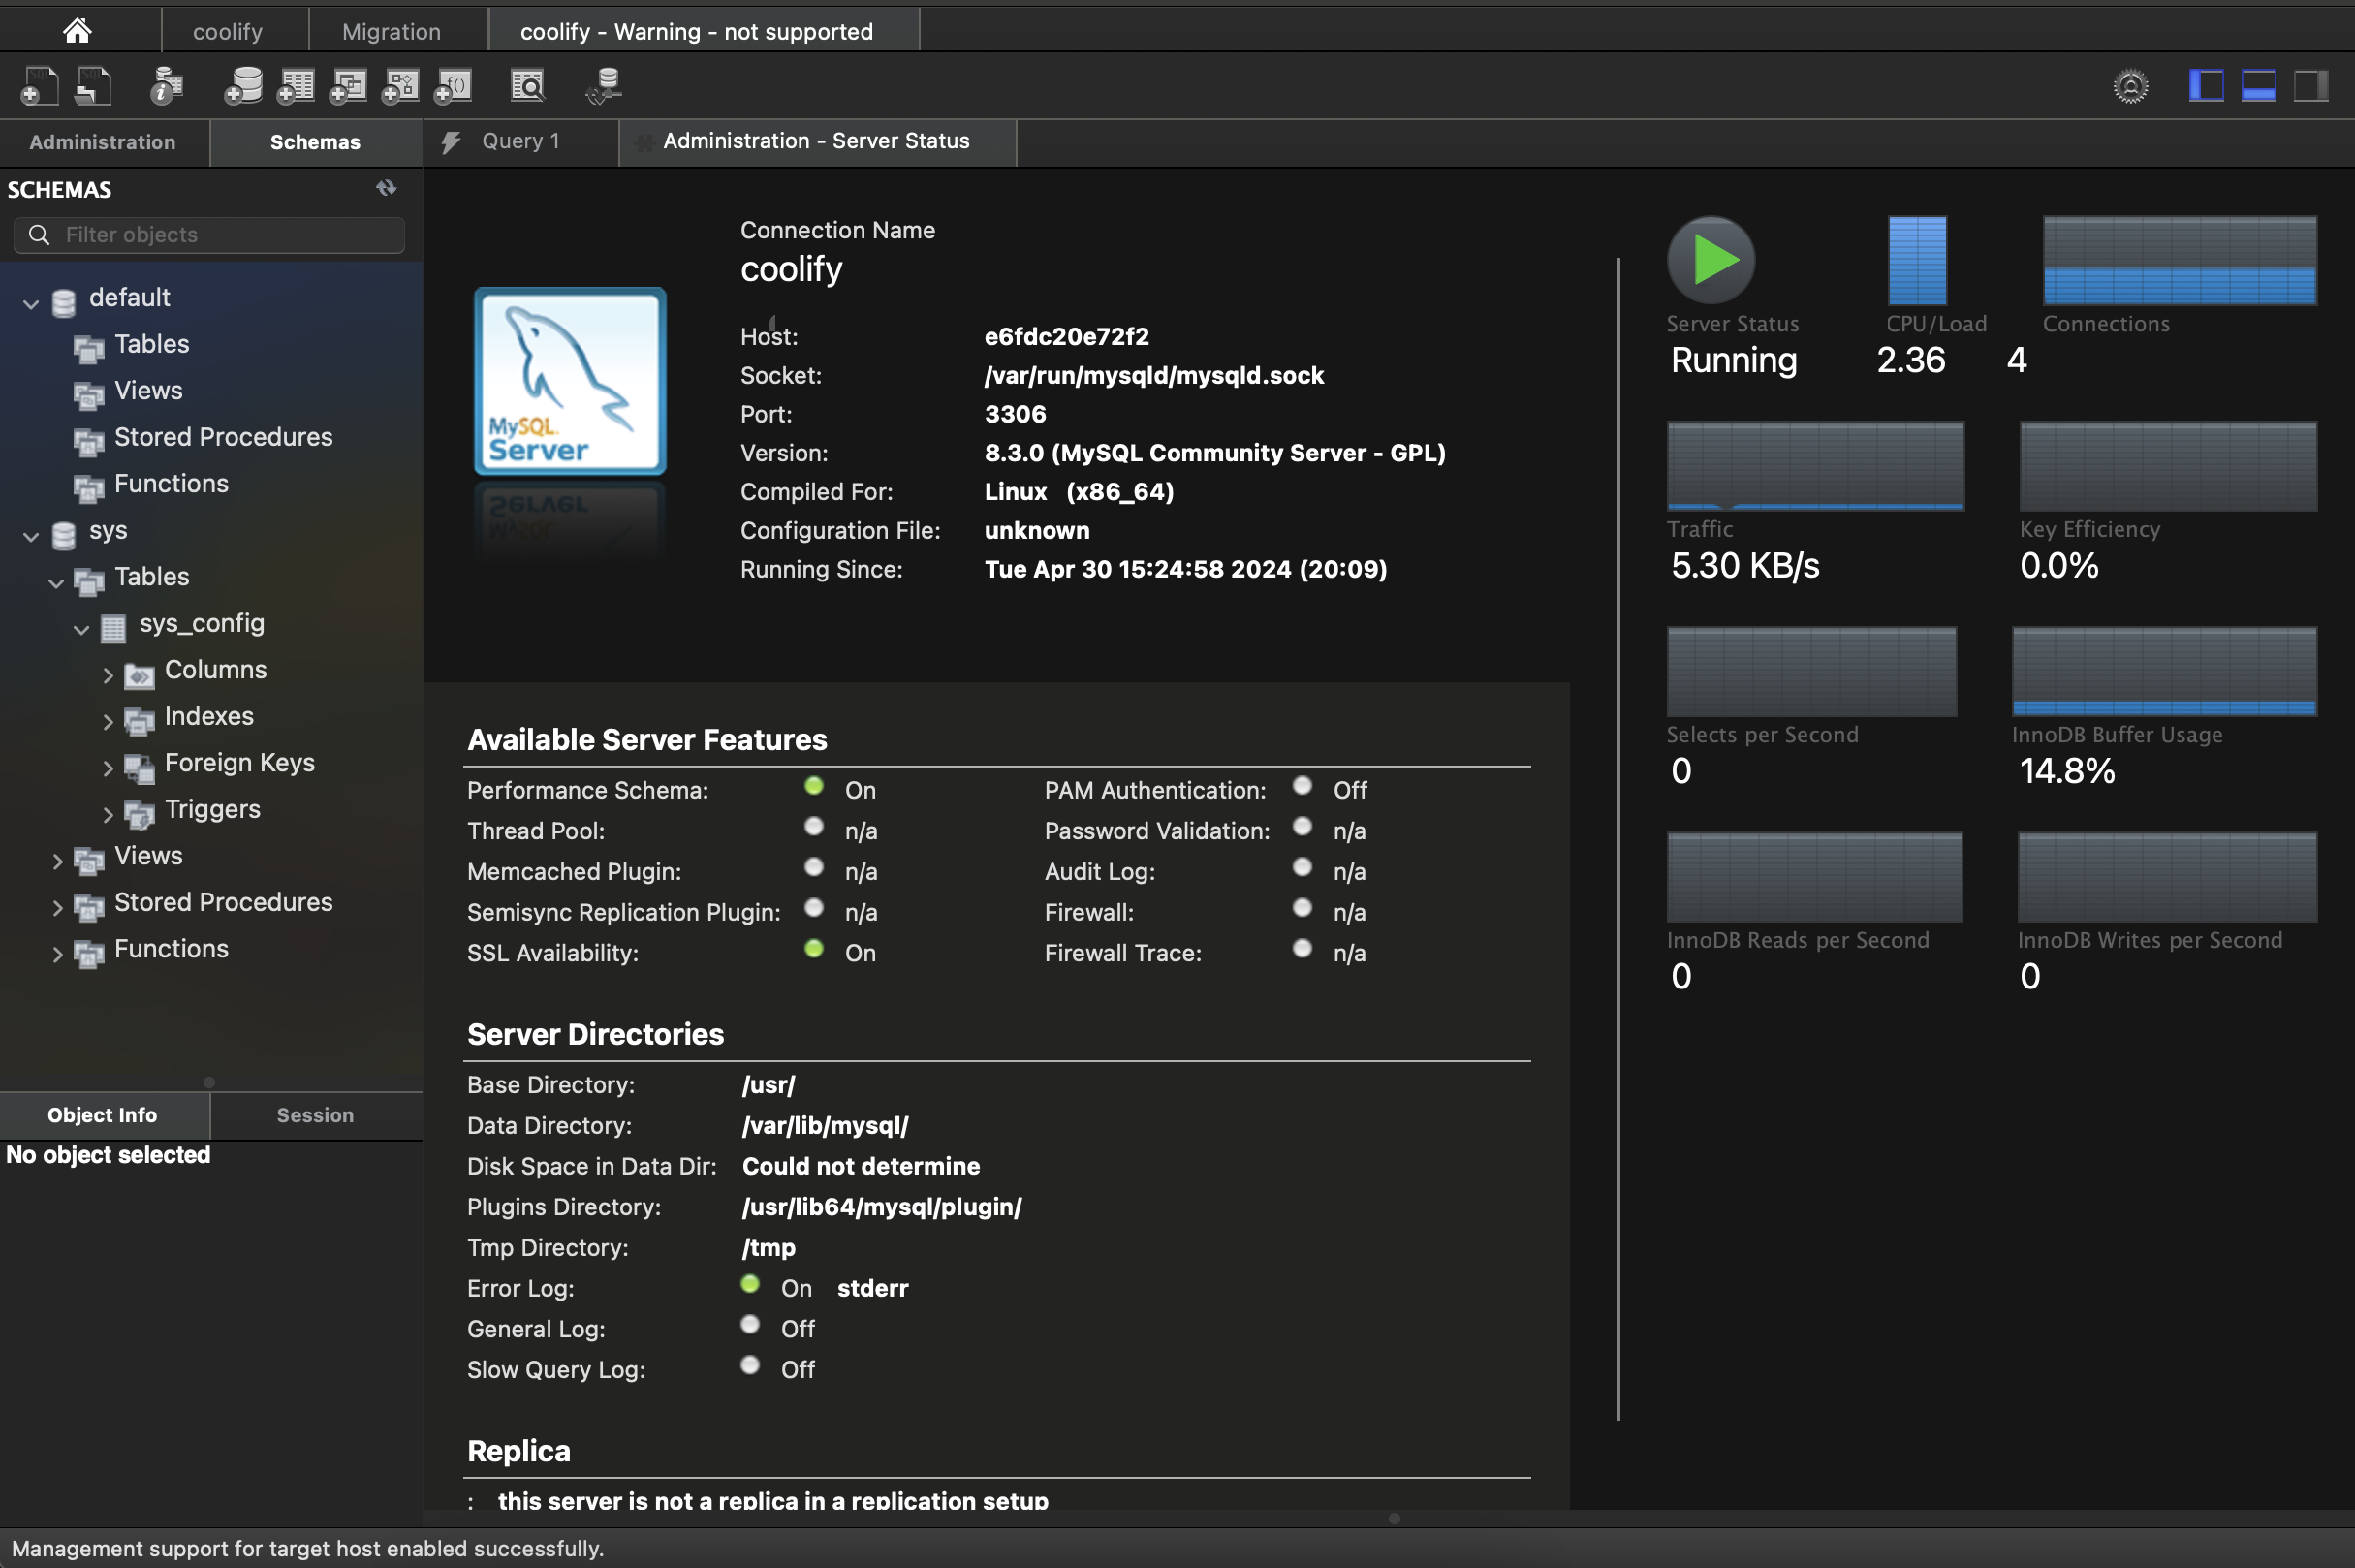Open the search table data icon
2355x1568 pixels.
527,86
